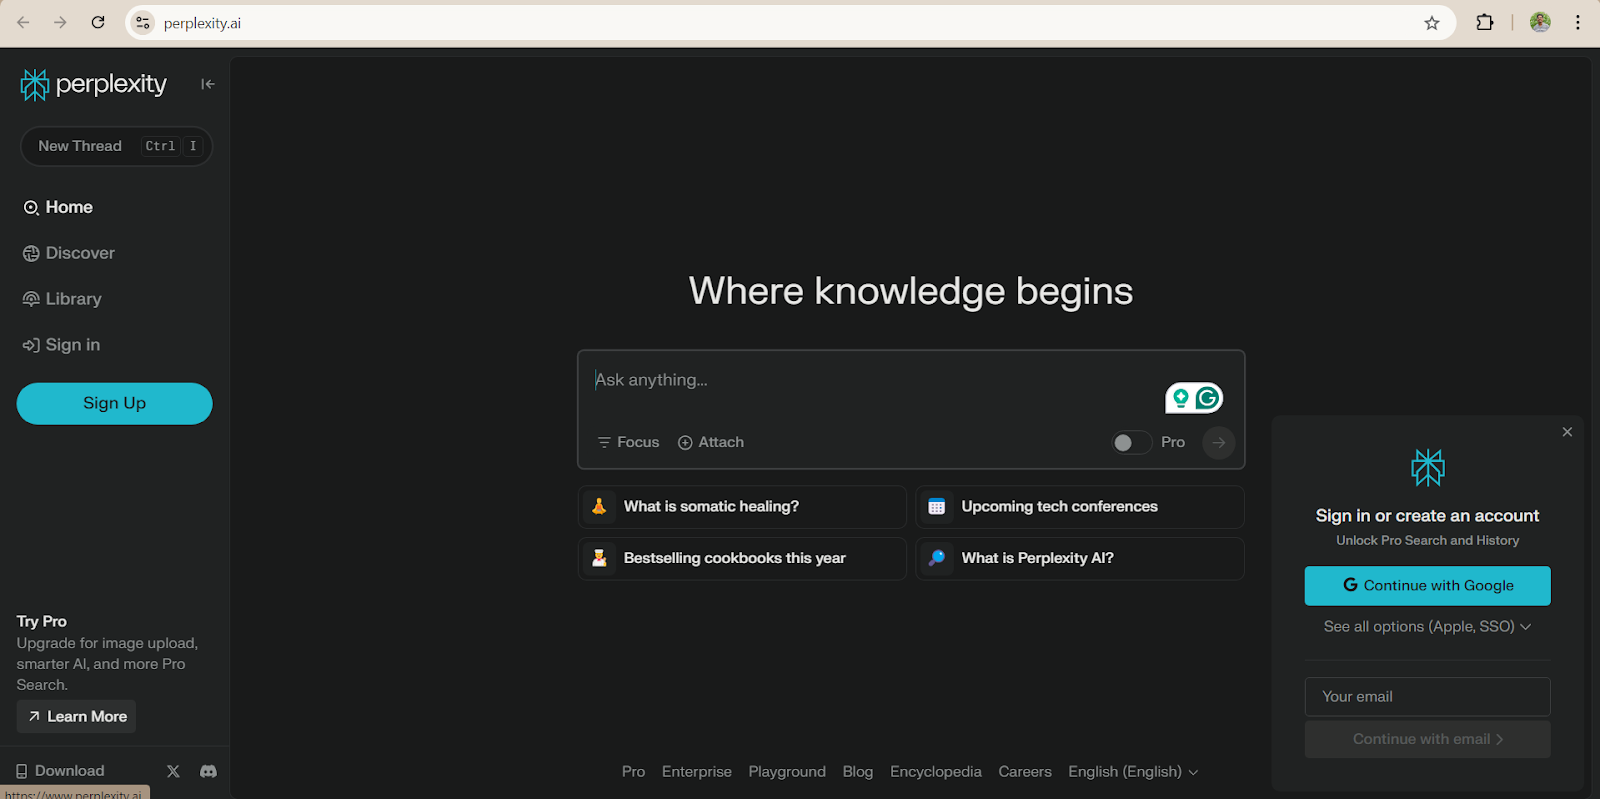Open the Pro footer link
1600x799 pixels.
coord(633,772)
